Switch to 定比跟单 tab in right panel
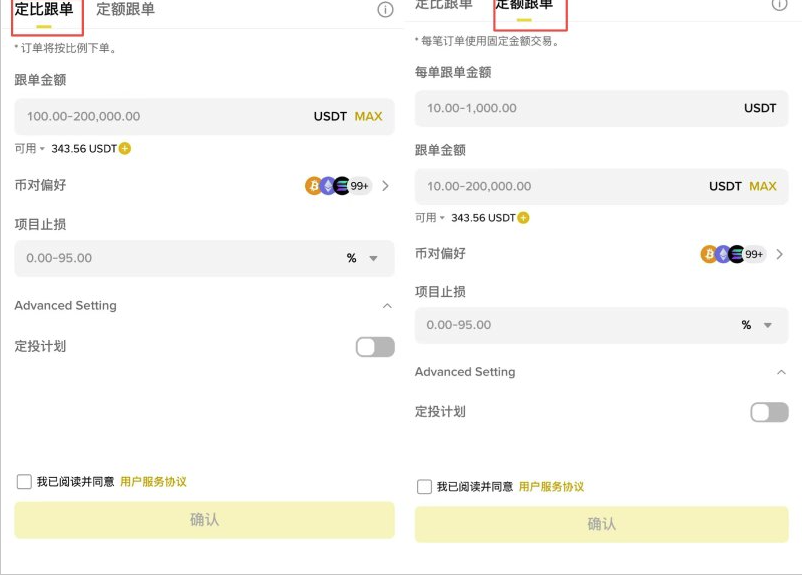 pyautogui.click(x=444, y=5)
